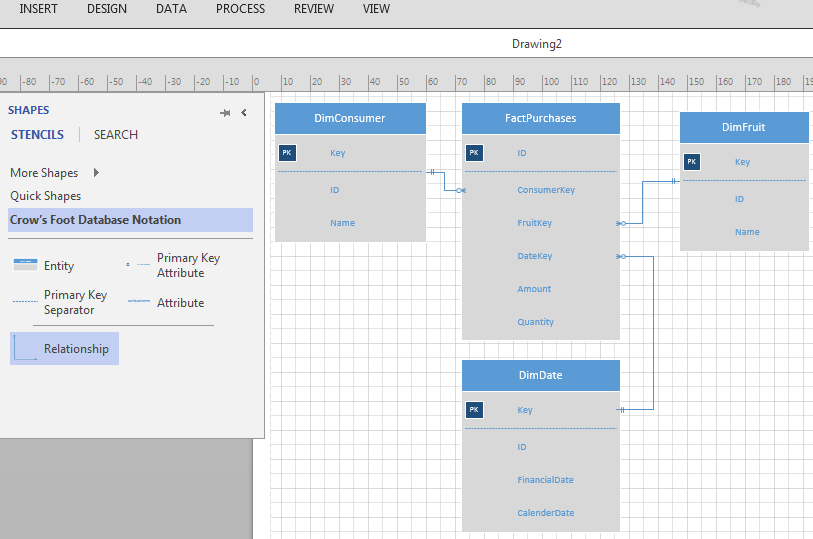Open the SEARCH tab in Shapes
The image size is (813, 539).
pos(116,135)
